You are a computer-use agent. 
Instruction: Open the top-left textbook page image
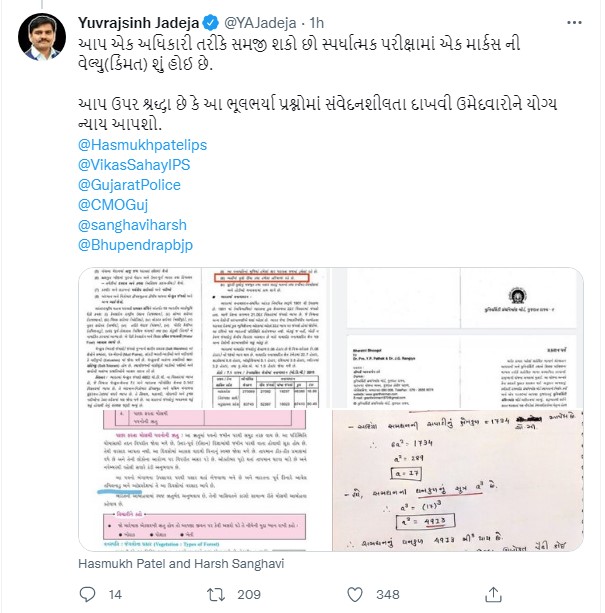(x=204, y=338)
